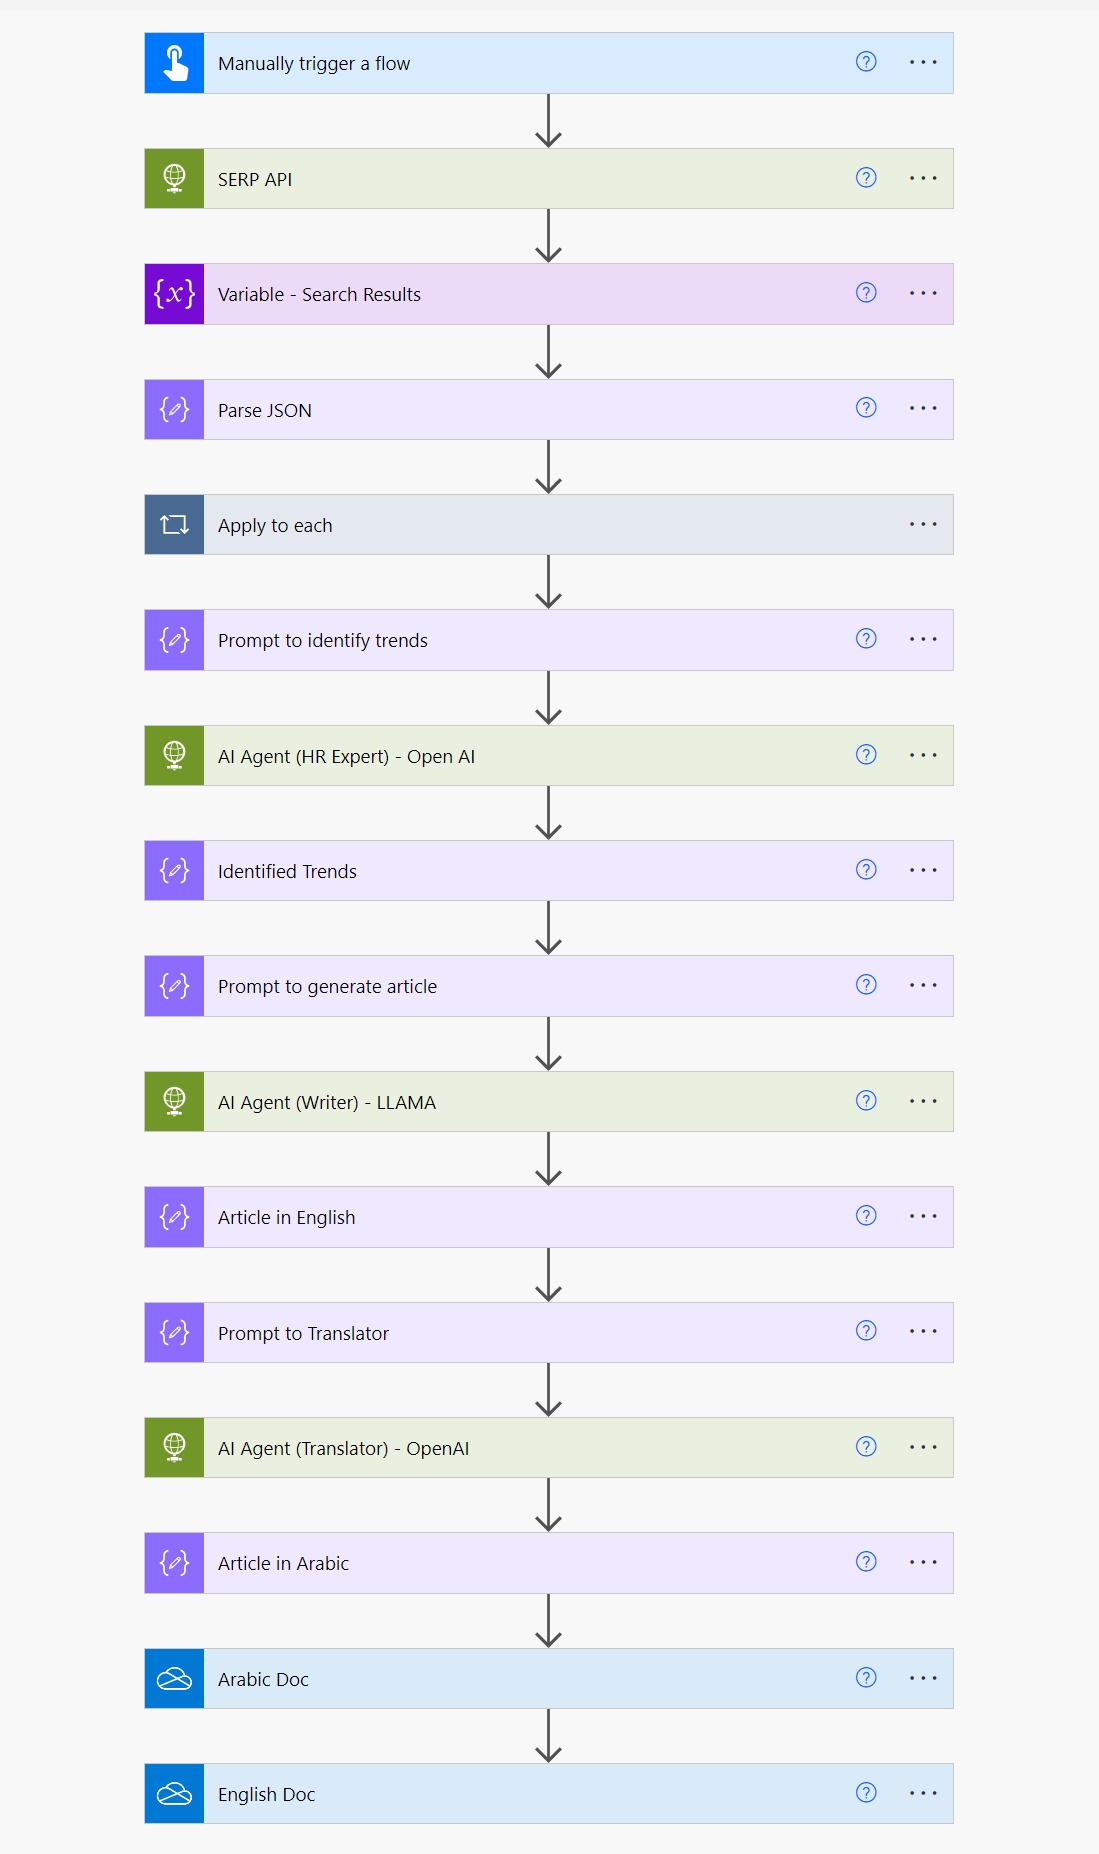Show help for Identified Trends step

[866, 870]
